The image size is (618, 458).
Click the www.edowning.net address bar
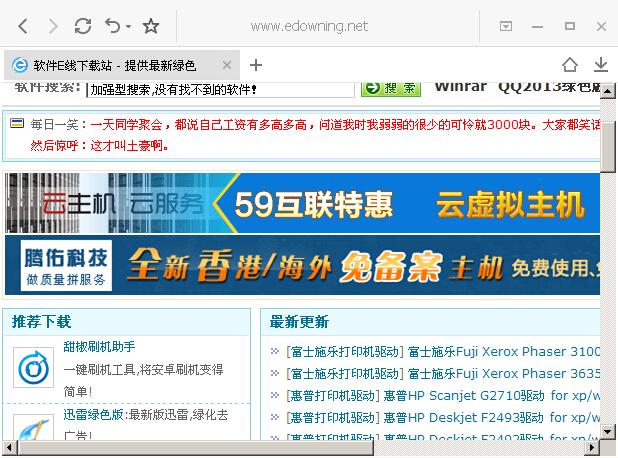coord(308,25)
